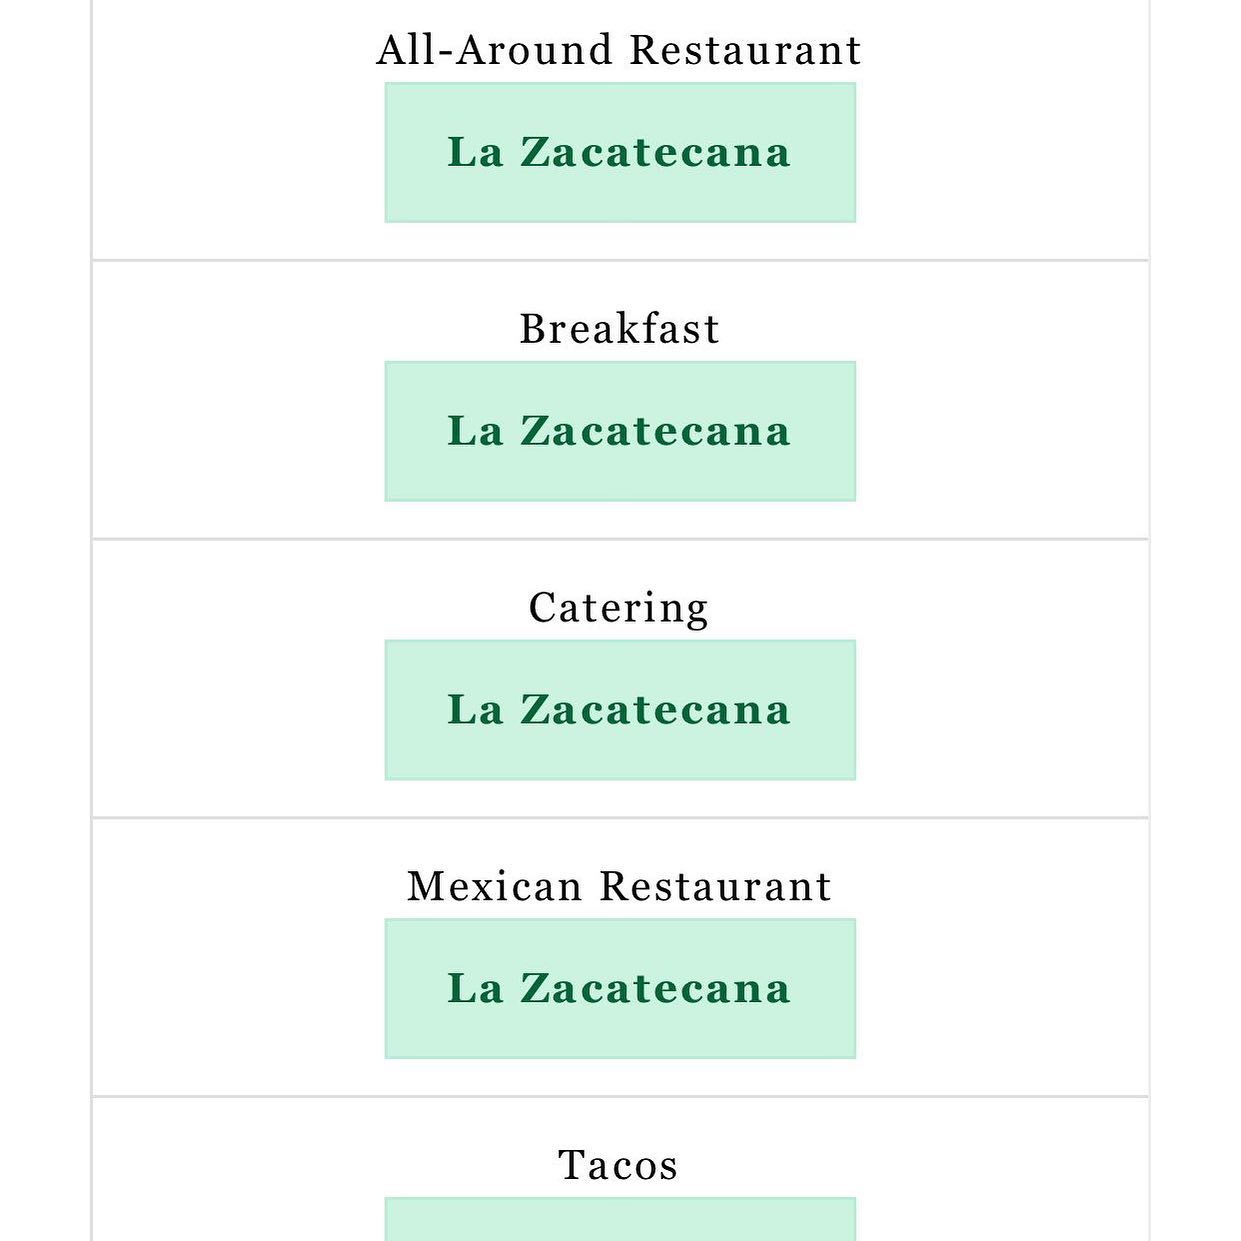
Task: Click the word "La" in the Breakfast winner box
Action: pyautogui.click(x=475, y=431)
